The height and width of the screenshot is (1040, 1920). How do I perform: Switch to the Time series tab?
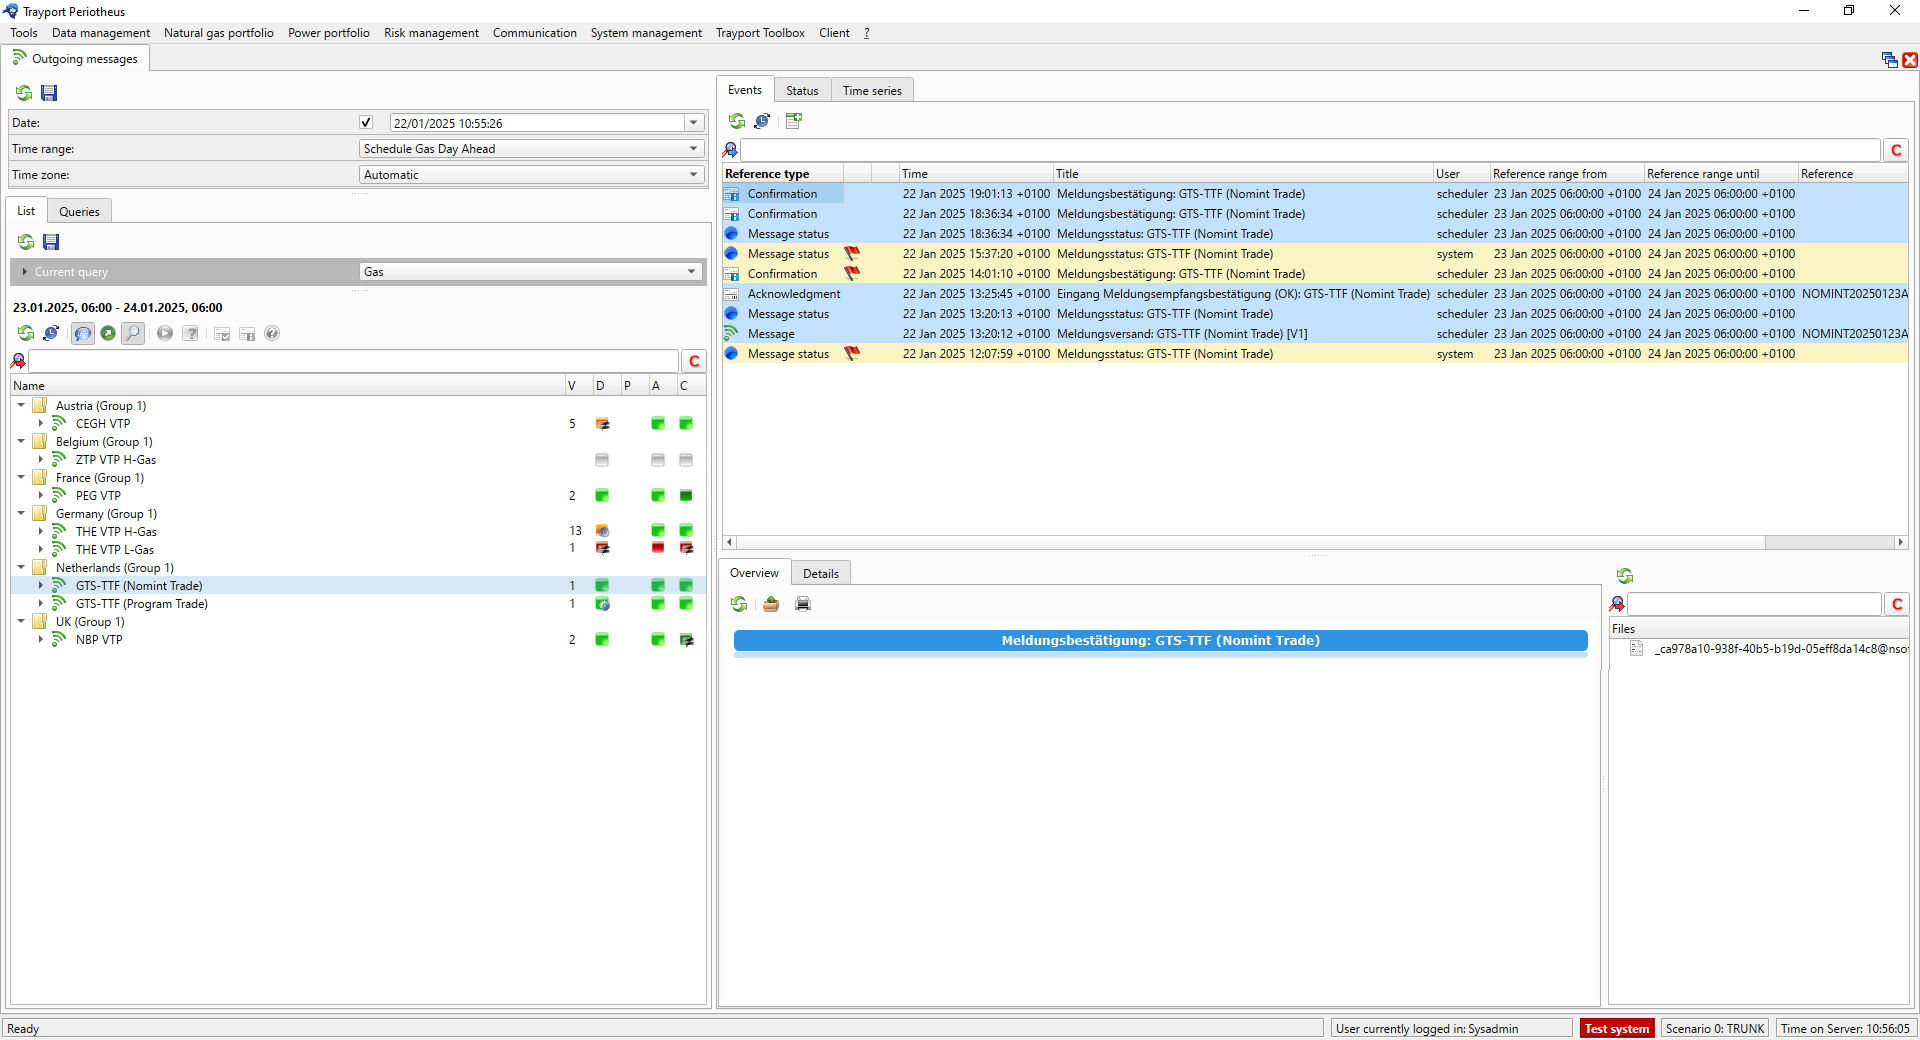[871, 91]
